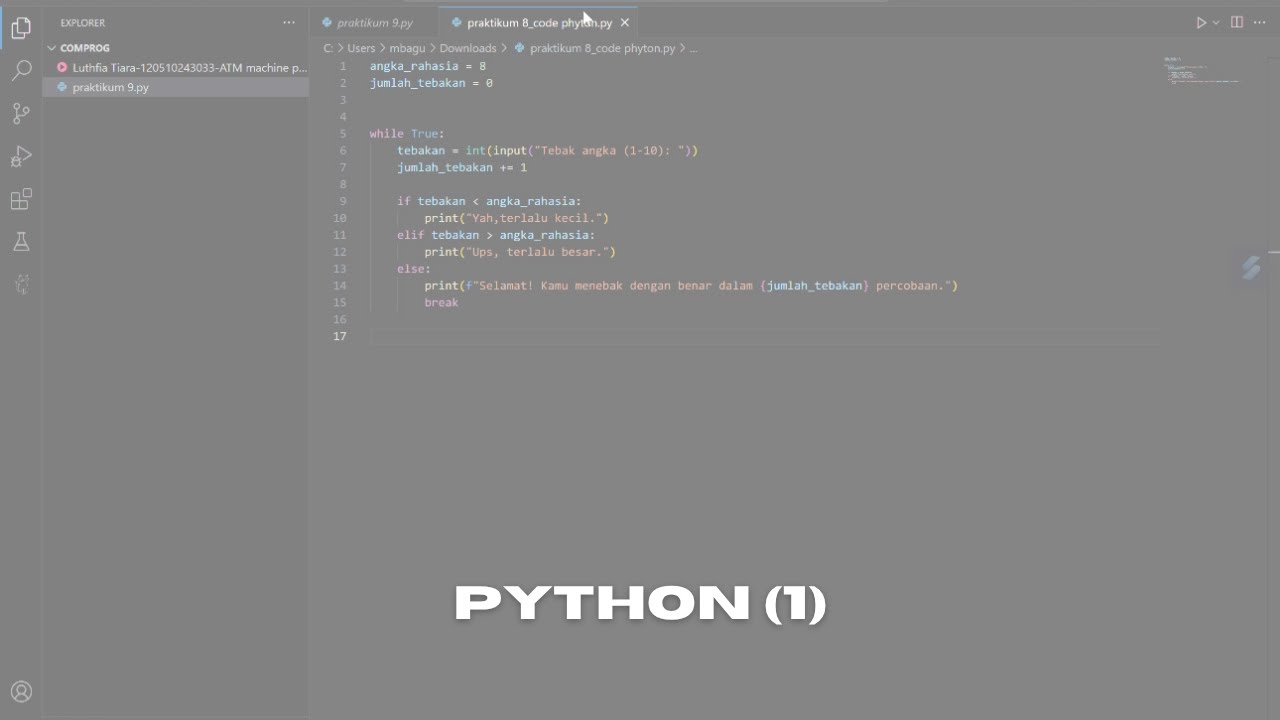Select line number 3 in the gutter
Viewport: 1280px width, 720px height.
tap(343, 100)
